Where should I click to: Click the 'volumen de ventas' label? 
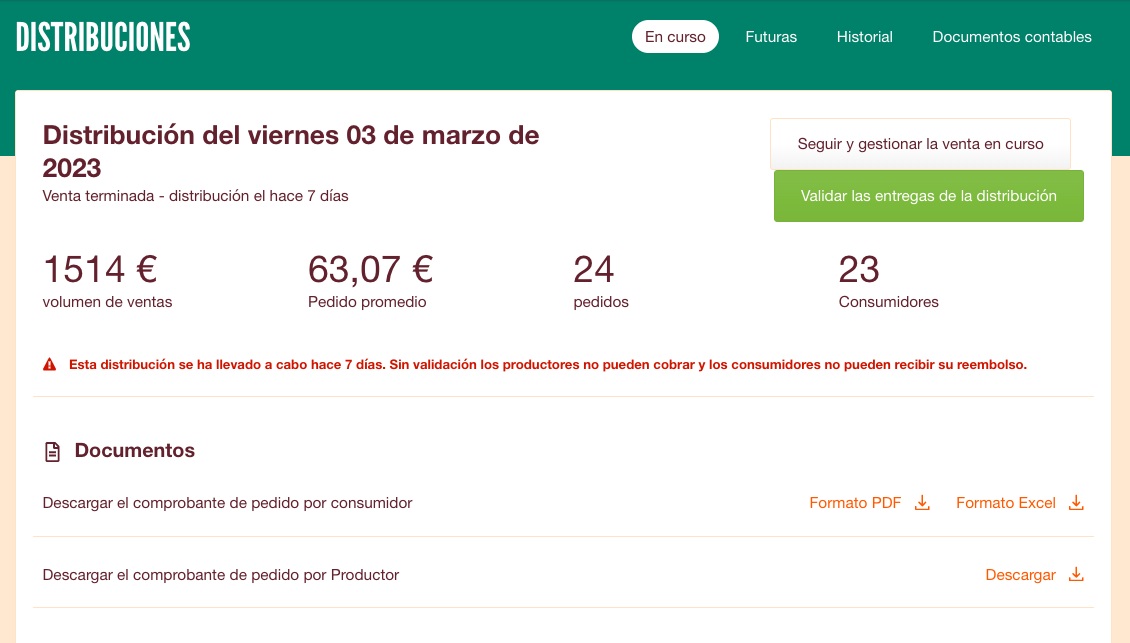[x=107, y=302]
